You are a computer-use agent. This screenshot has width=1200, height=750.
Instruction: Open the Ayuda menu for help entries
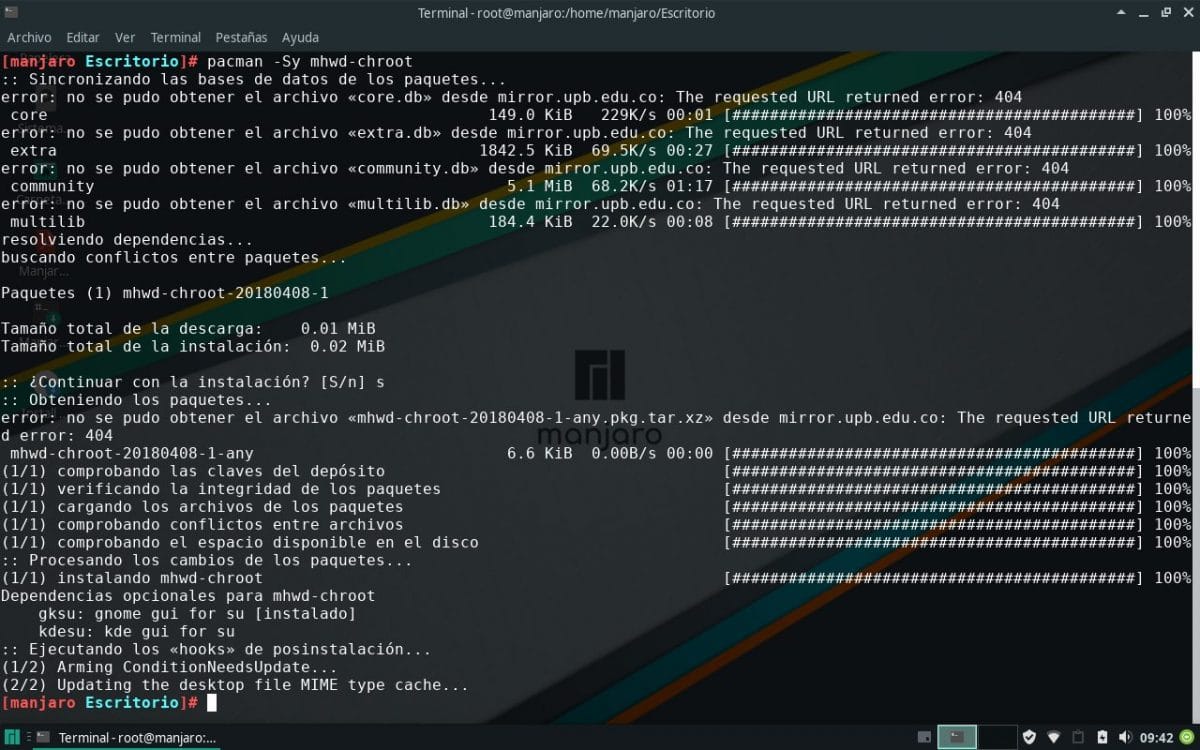coord(299,37)
